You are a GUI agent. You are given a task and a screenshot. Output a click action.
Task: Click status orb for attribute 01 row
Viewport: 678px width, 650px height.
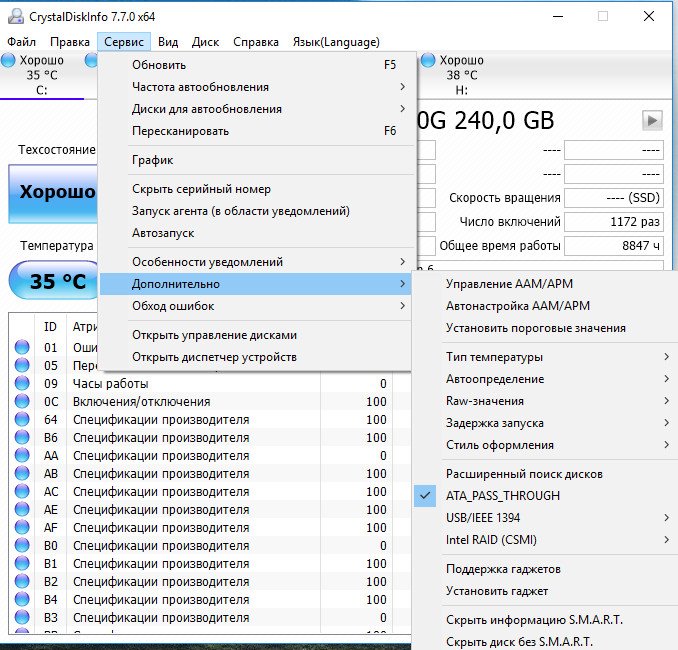coord(22,347)
